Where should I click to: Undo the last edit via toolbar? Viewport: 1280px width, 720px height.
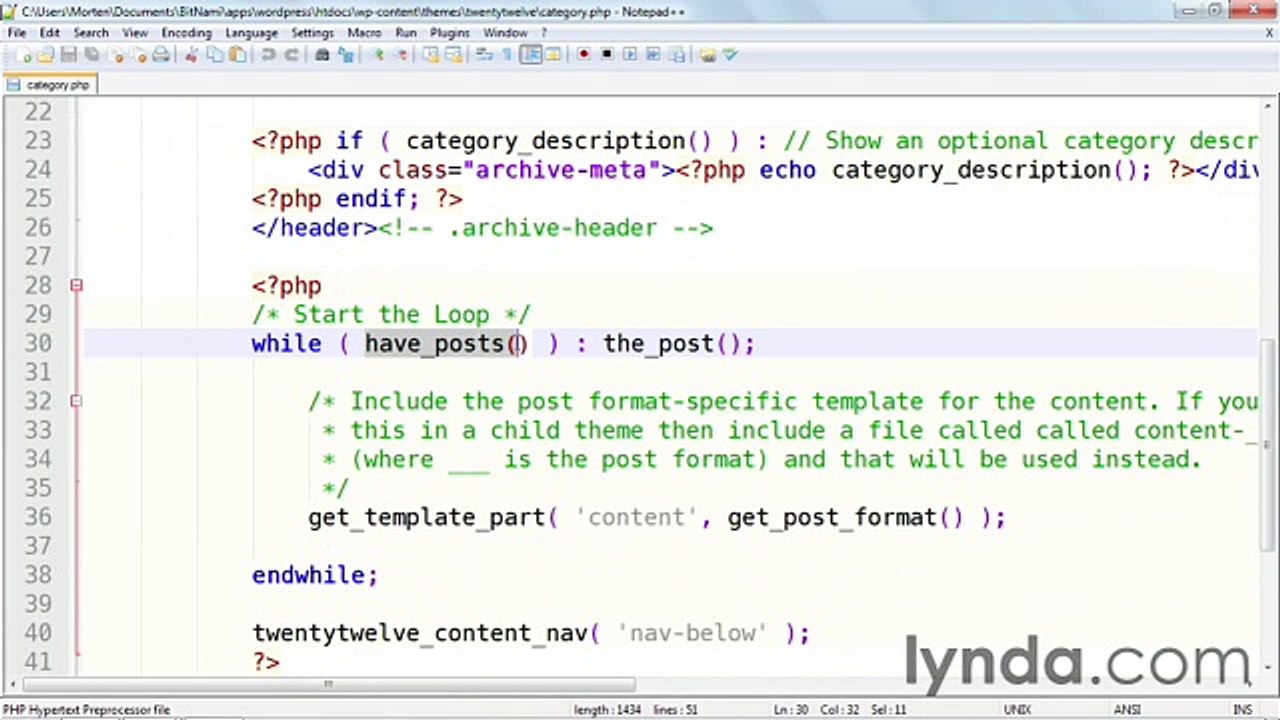268,55
